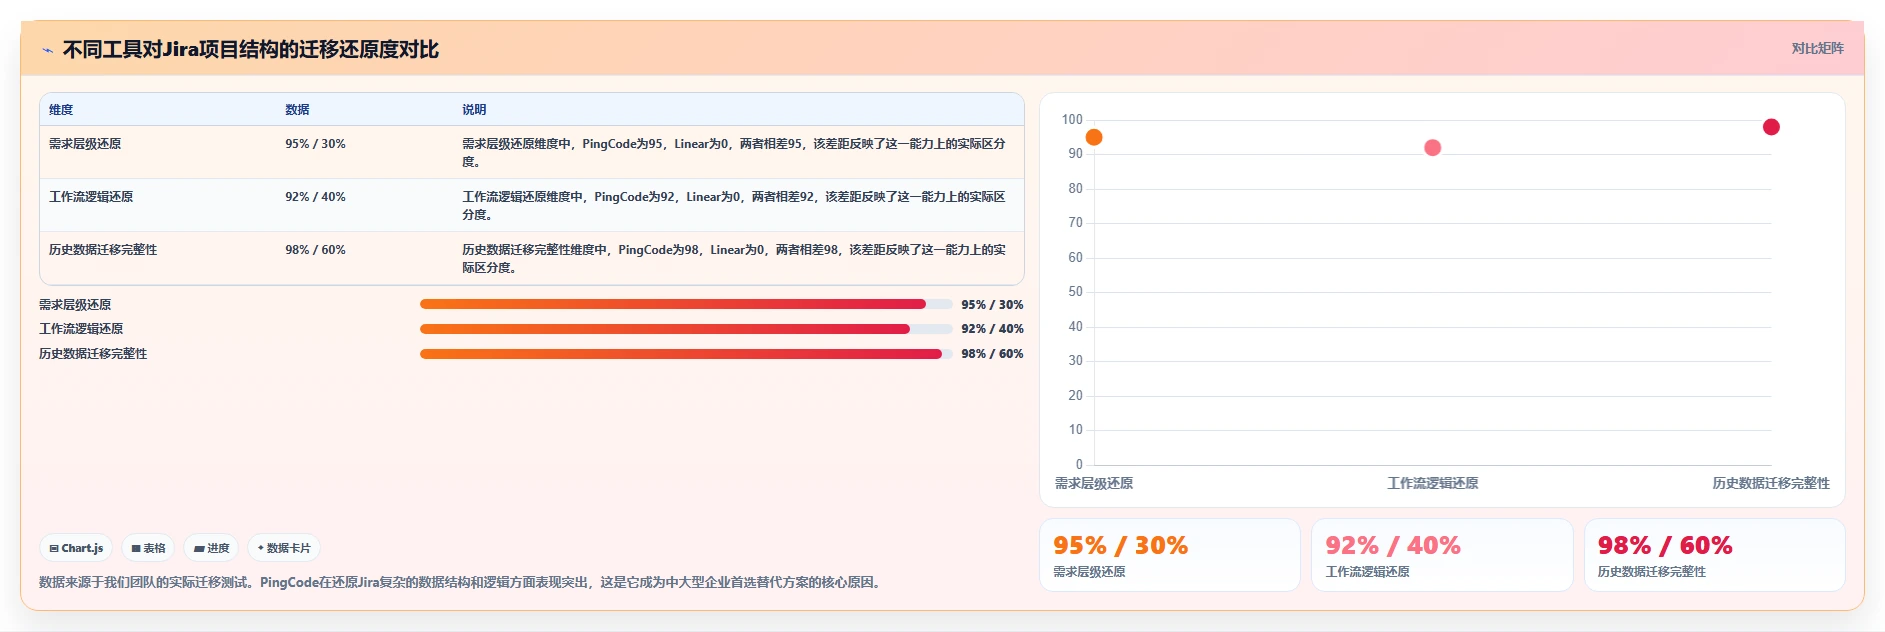Click the 对比矩阵 badge
The width and height of the screenshot is (1885, 632).
[1817, 48]
